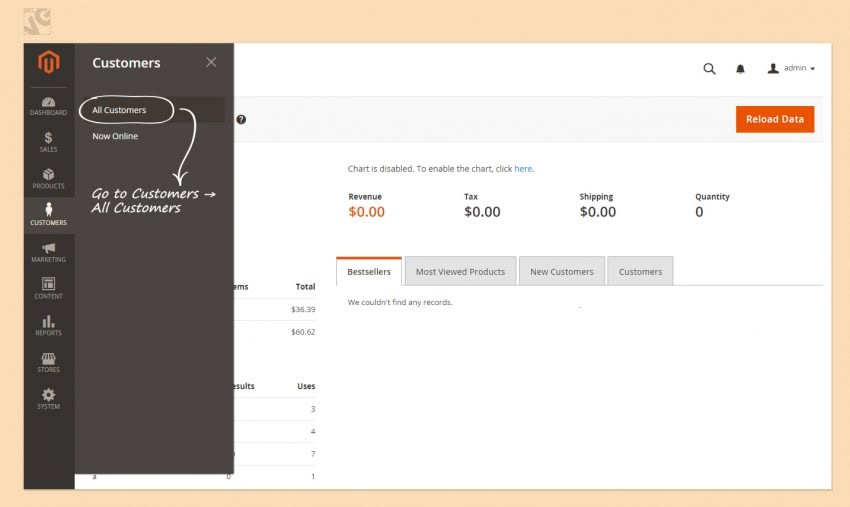Click the $36.39 total cell
Screen dimensions: 850x507
(x=303, y=309)
